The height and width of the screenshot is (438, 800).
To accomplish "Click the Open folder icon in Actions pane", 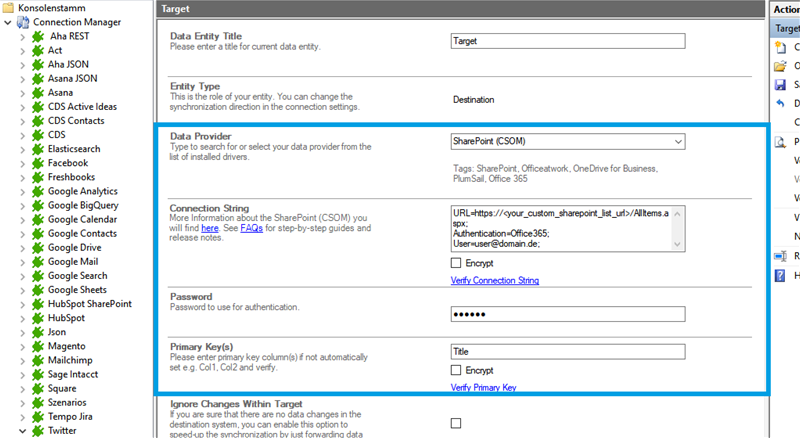I will pyautogui.click(x=781, y=66).
